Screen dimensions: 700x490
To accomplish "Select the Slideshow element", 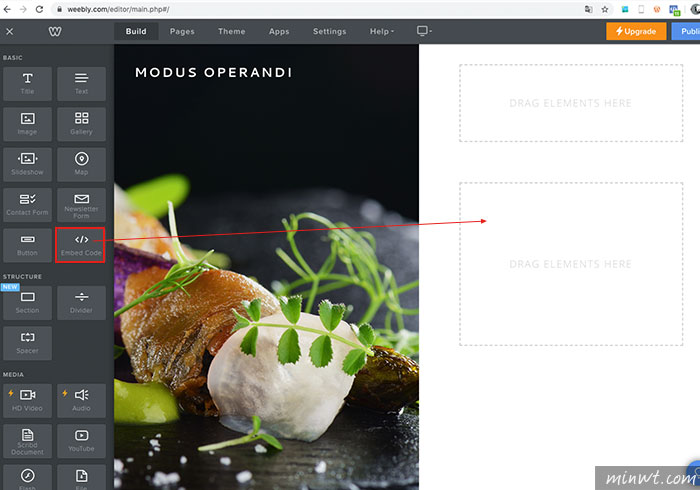I will tap(27, 164).
